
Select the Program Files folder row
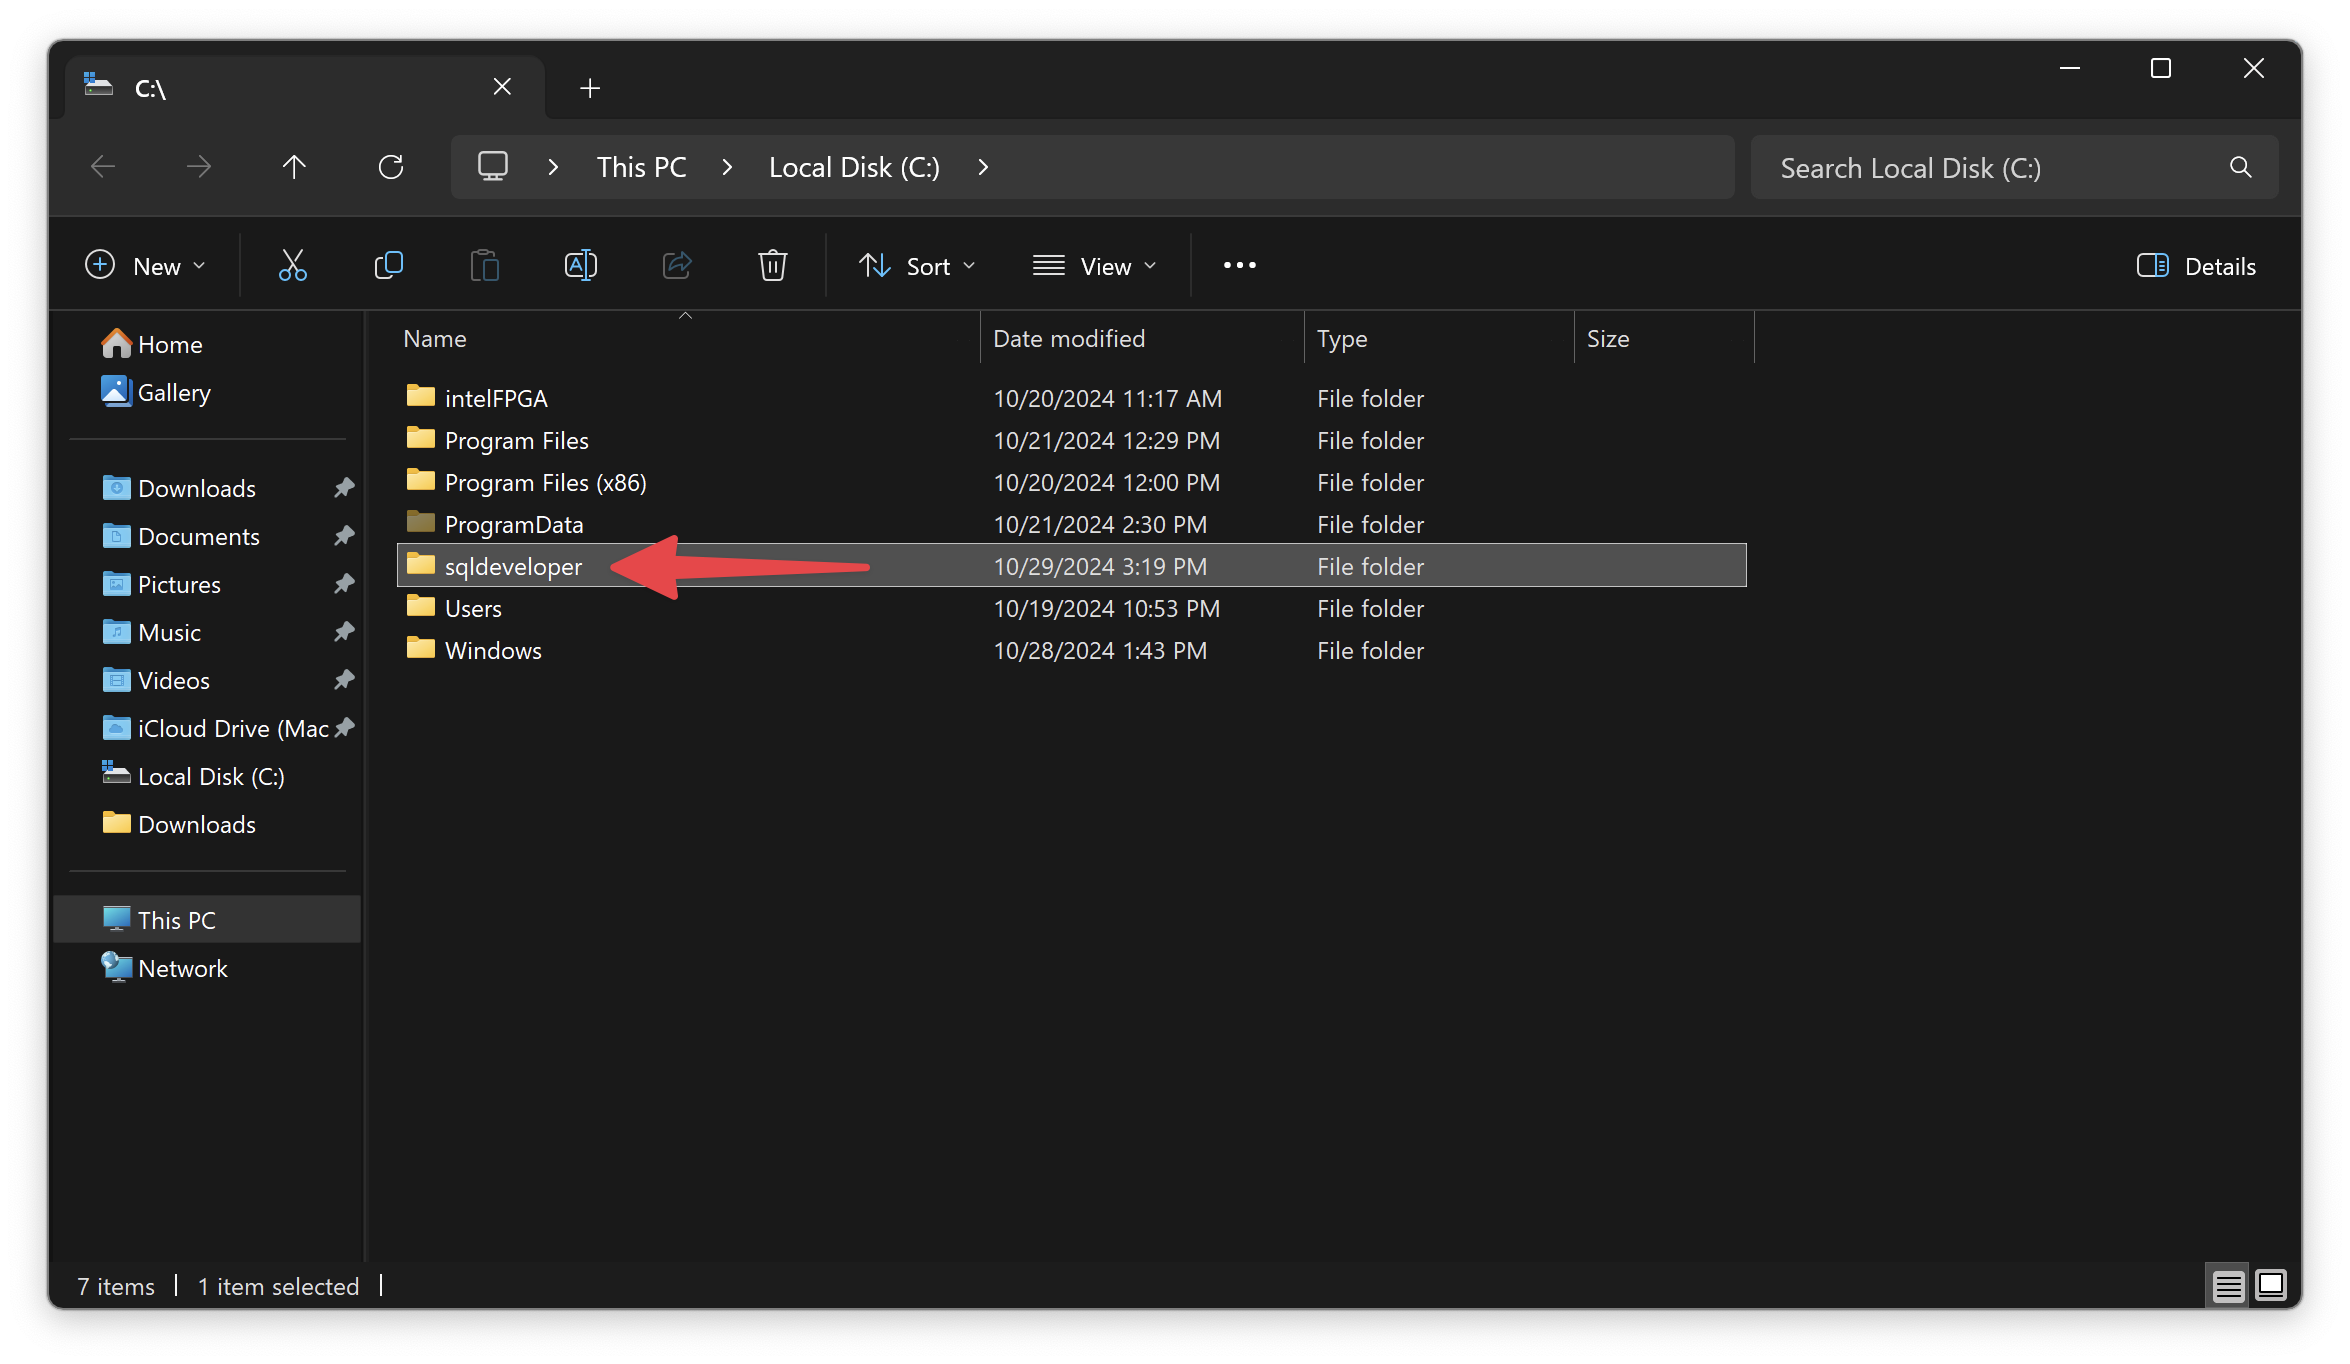point(1071,440)
